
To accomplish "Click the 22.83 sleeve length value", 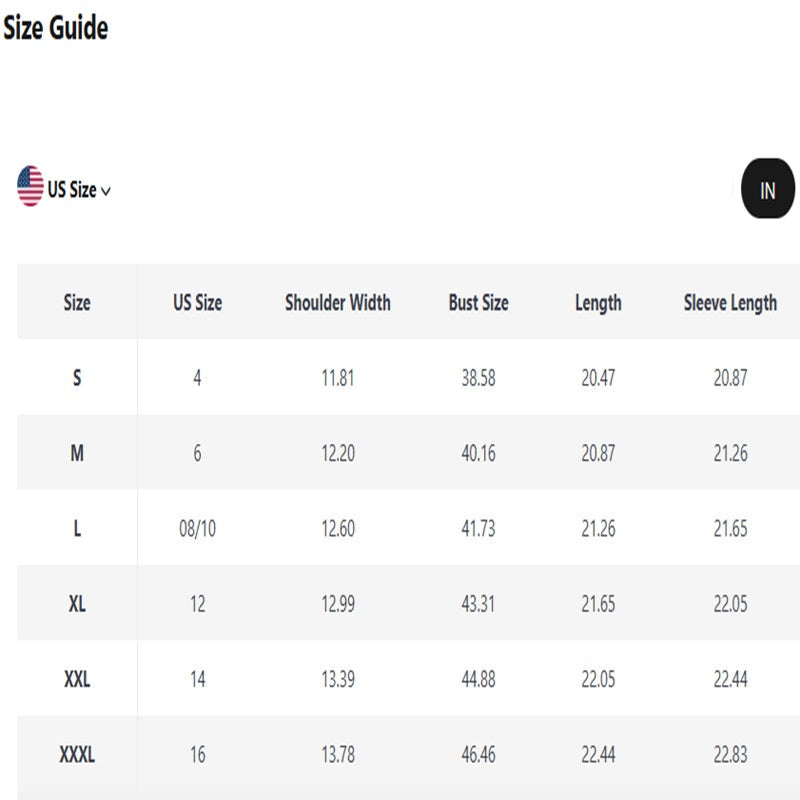I will coord(730,754).
